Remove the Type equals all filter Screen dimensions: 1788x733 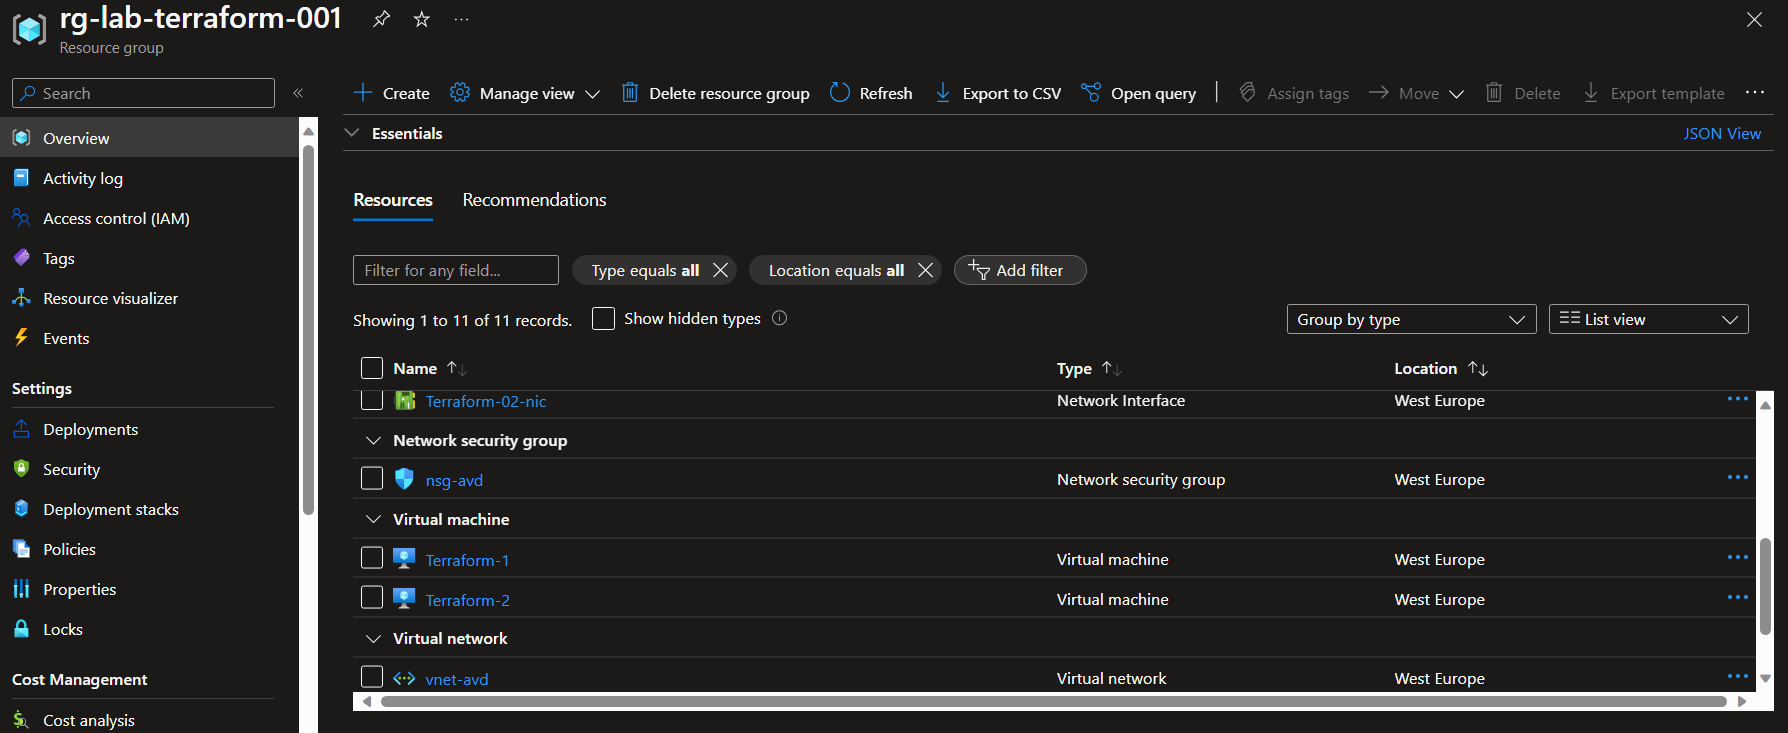point(720,270)
